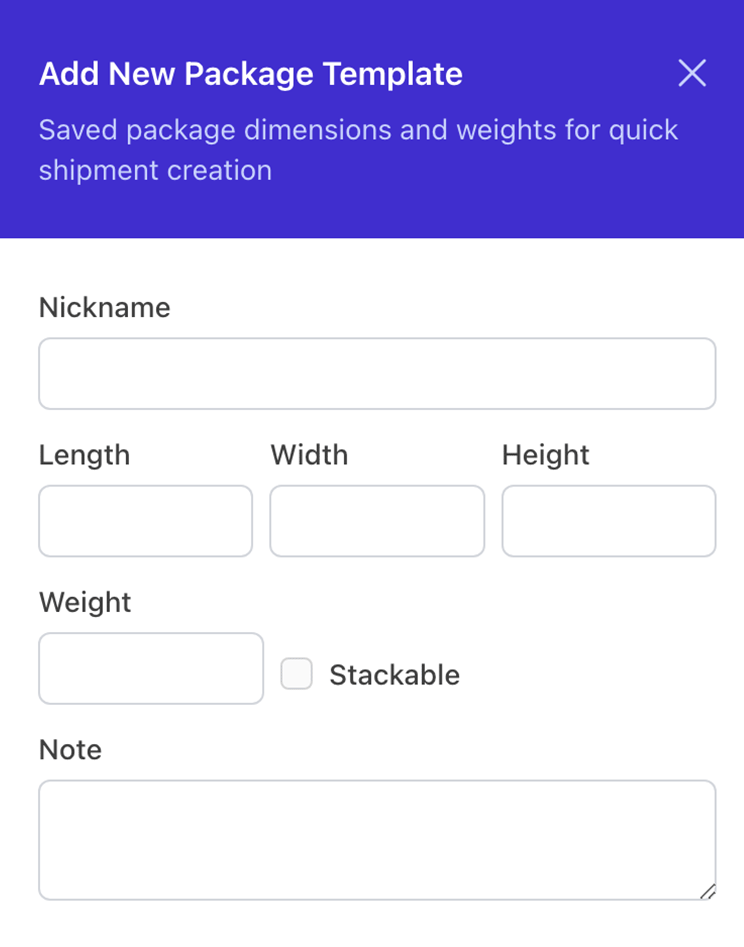Image resolution: width=744 pixels, height=947 pixels.
Task: Select the Width input box
Action: point(377,521)
